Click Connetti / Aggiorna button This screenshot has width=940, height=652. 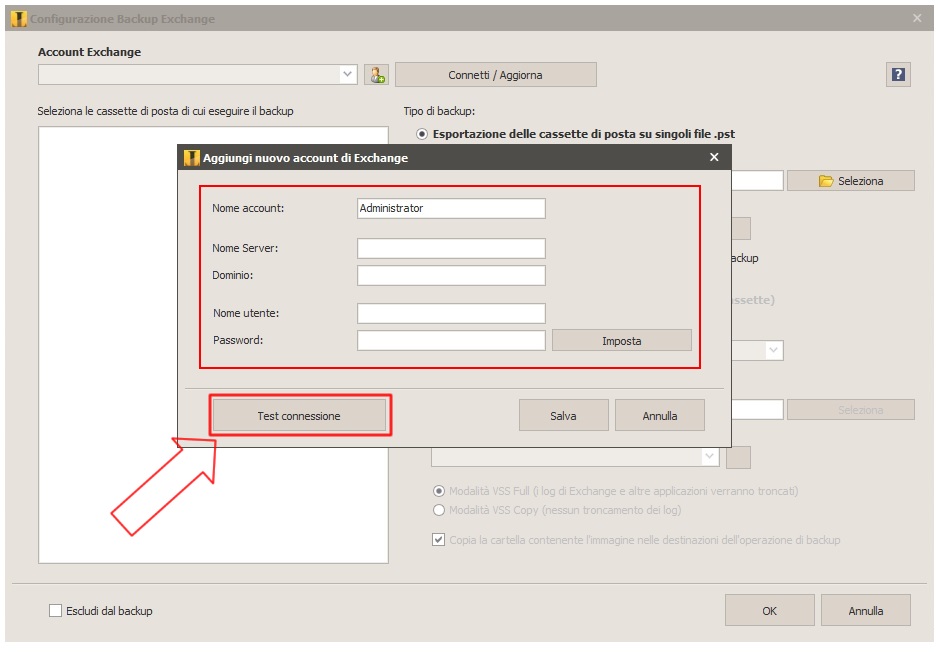pyautogui.click(x=495, y=75)
